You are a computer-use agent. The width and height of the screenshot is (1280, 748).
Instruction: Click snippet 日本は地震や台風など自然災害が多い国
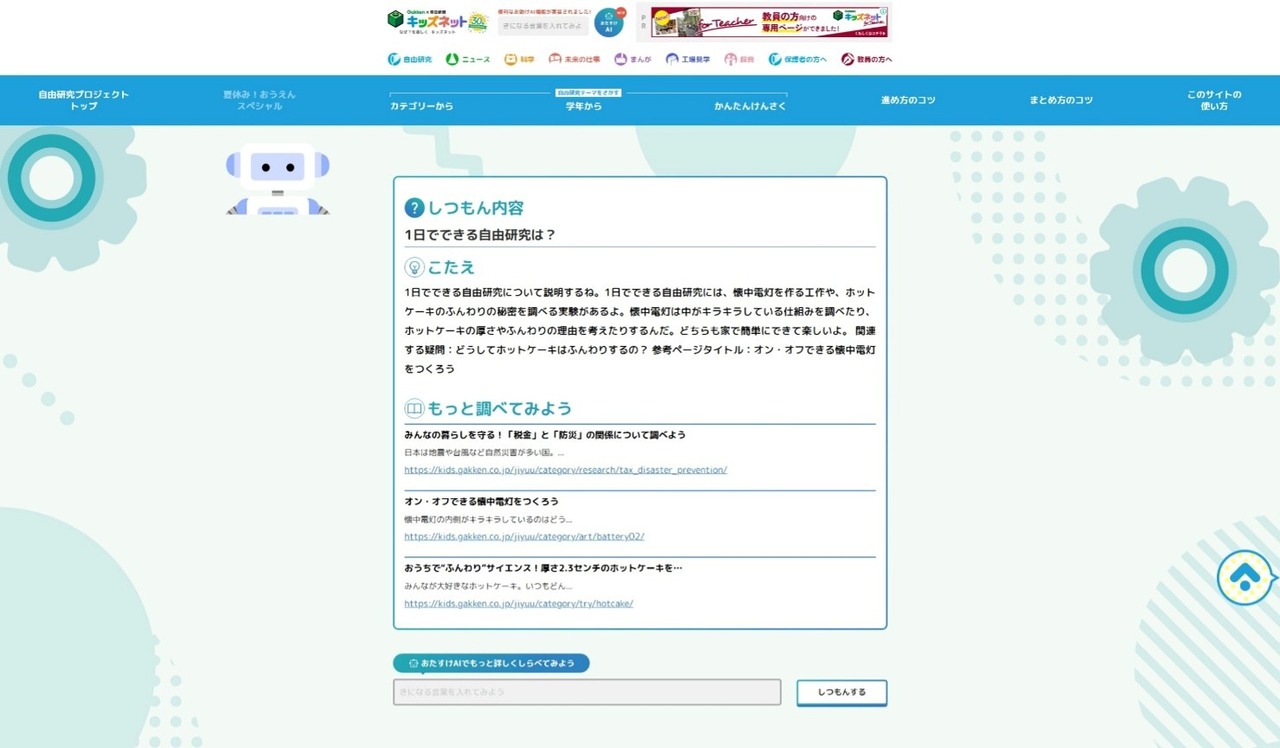(484, 453)
